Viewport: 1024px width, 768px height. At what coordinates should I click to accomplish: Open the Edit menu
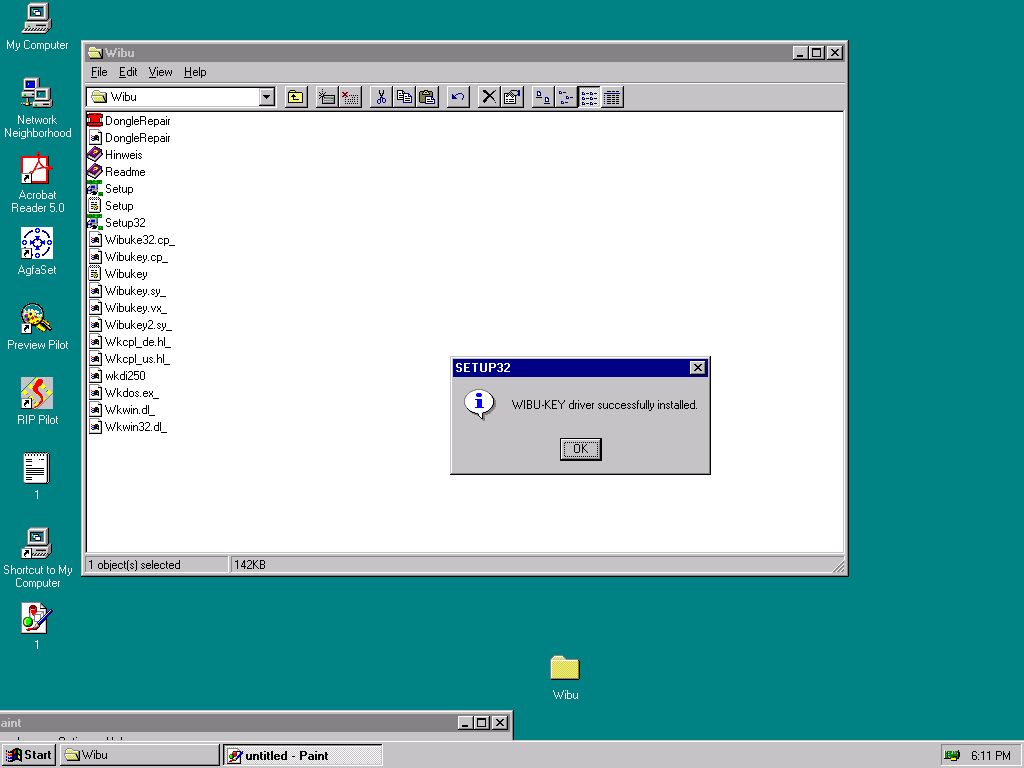(128, 72)
